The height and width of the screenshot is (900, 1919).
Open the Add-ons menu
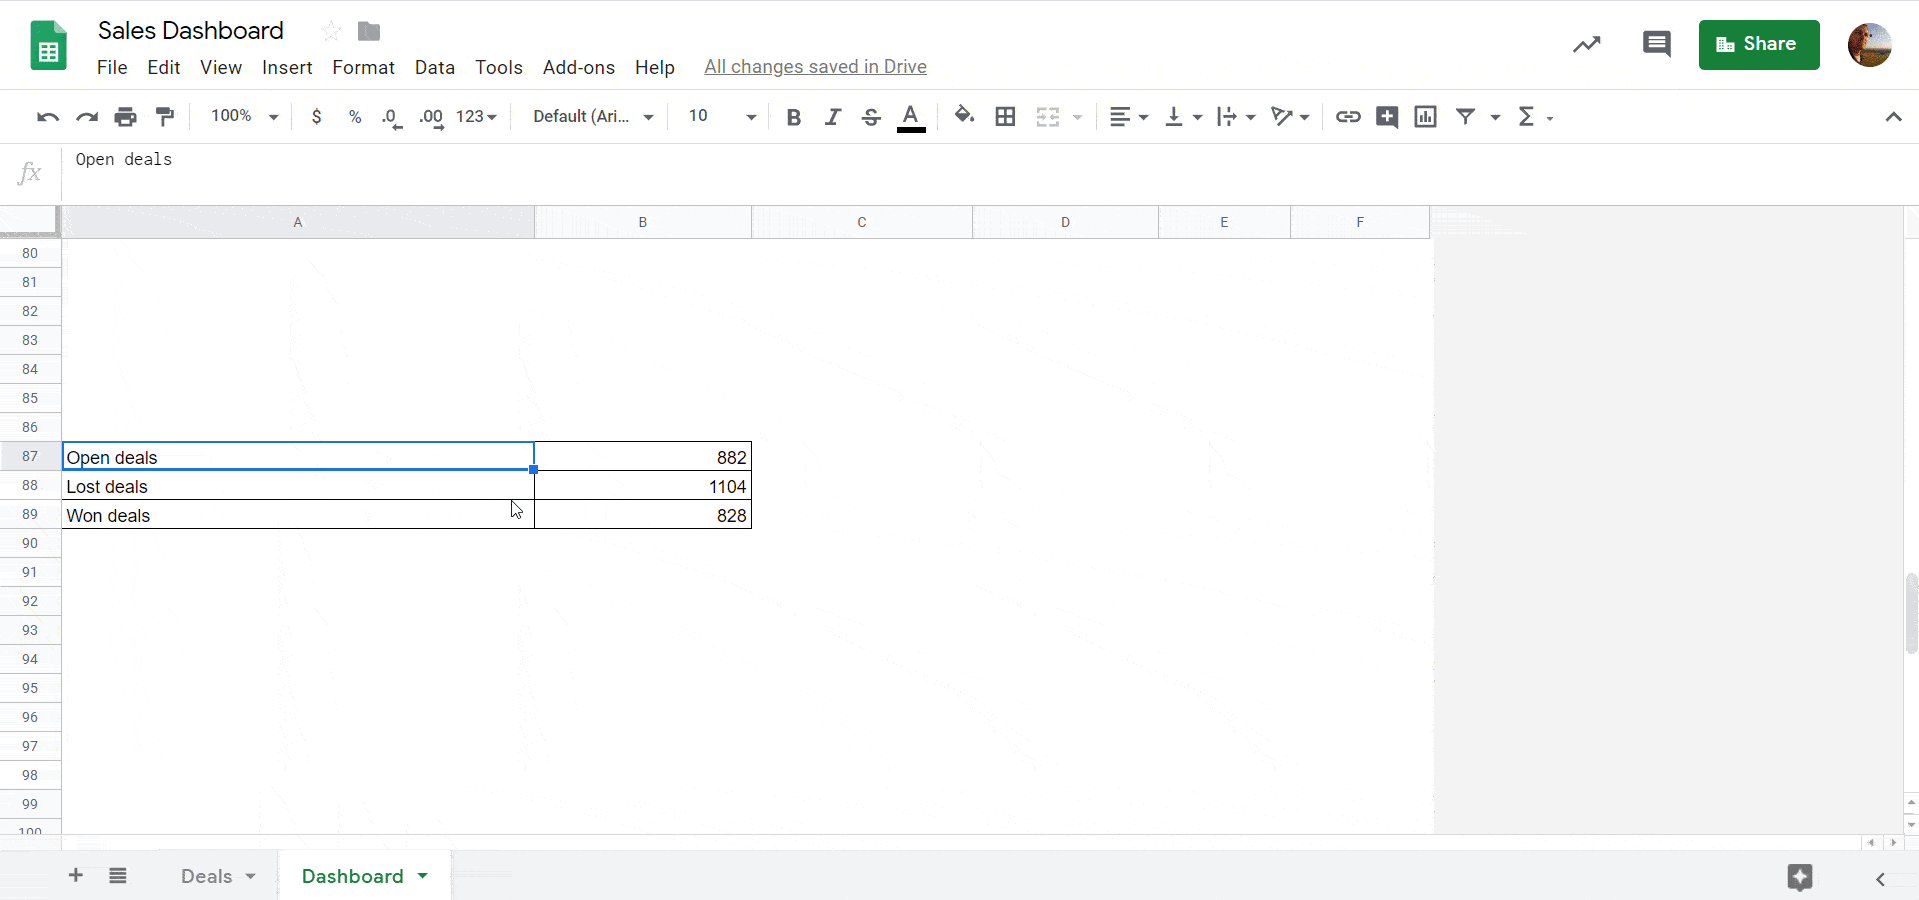[x=579, y=67]
